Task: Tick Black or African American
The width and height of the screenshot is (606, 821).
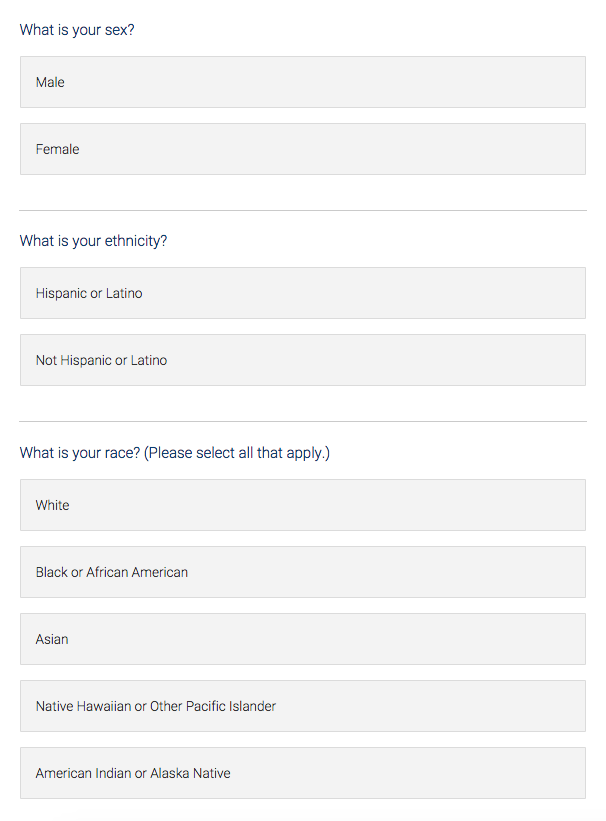Action: pyautogui.click(x=302, y=572)
